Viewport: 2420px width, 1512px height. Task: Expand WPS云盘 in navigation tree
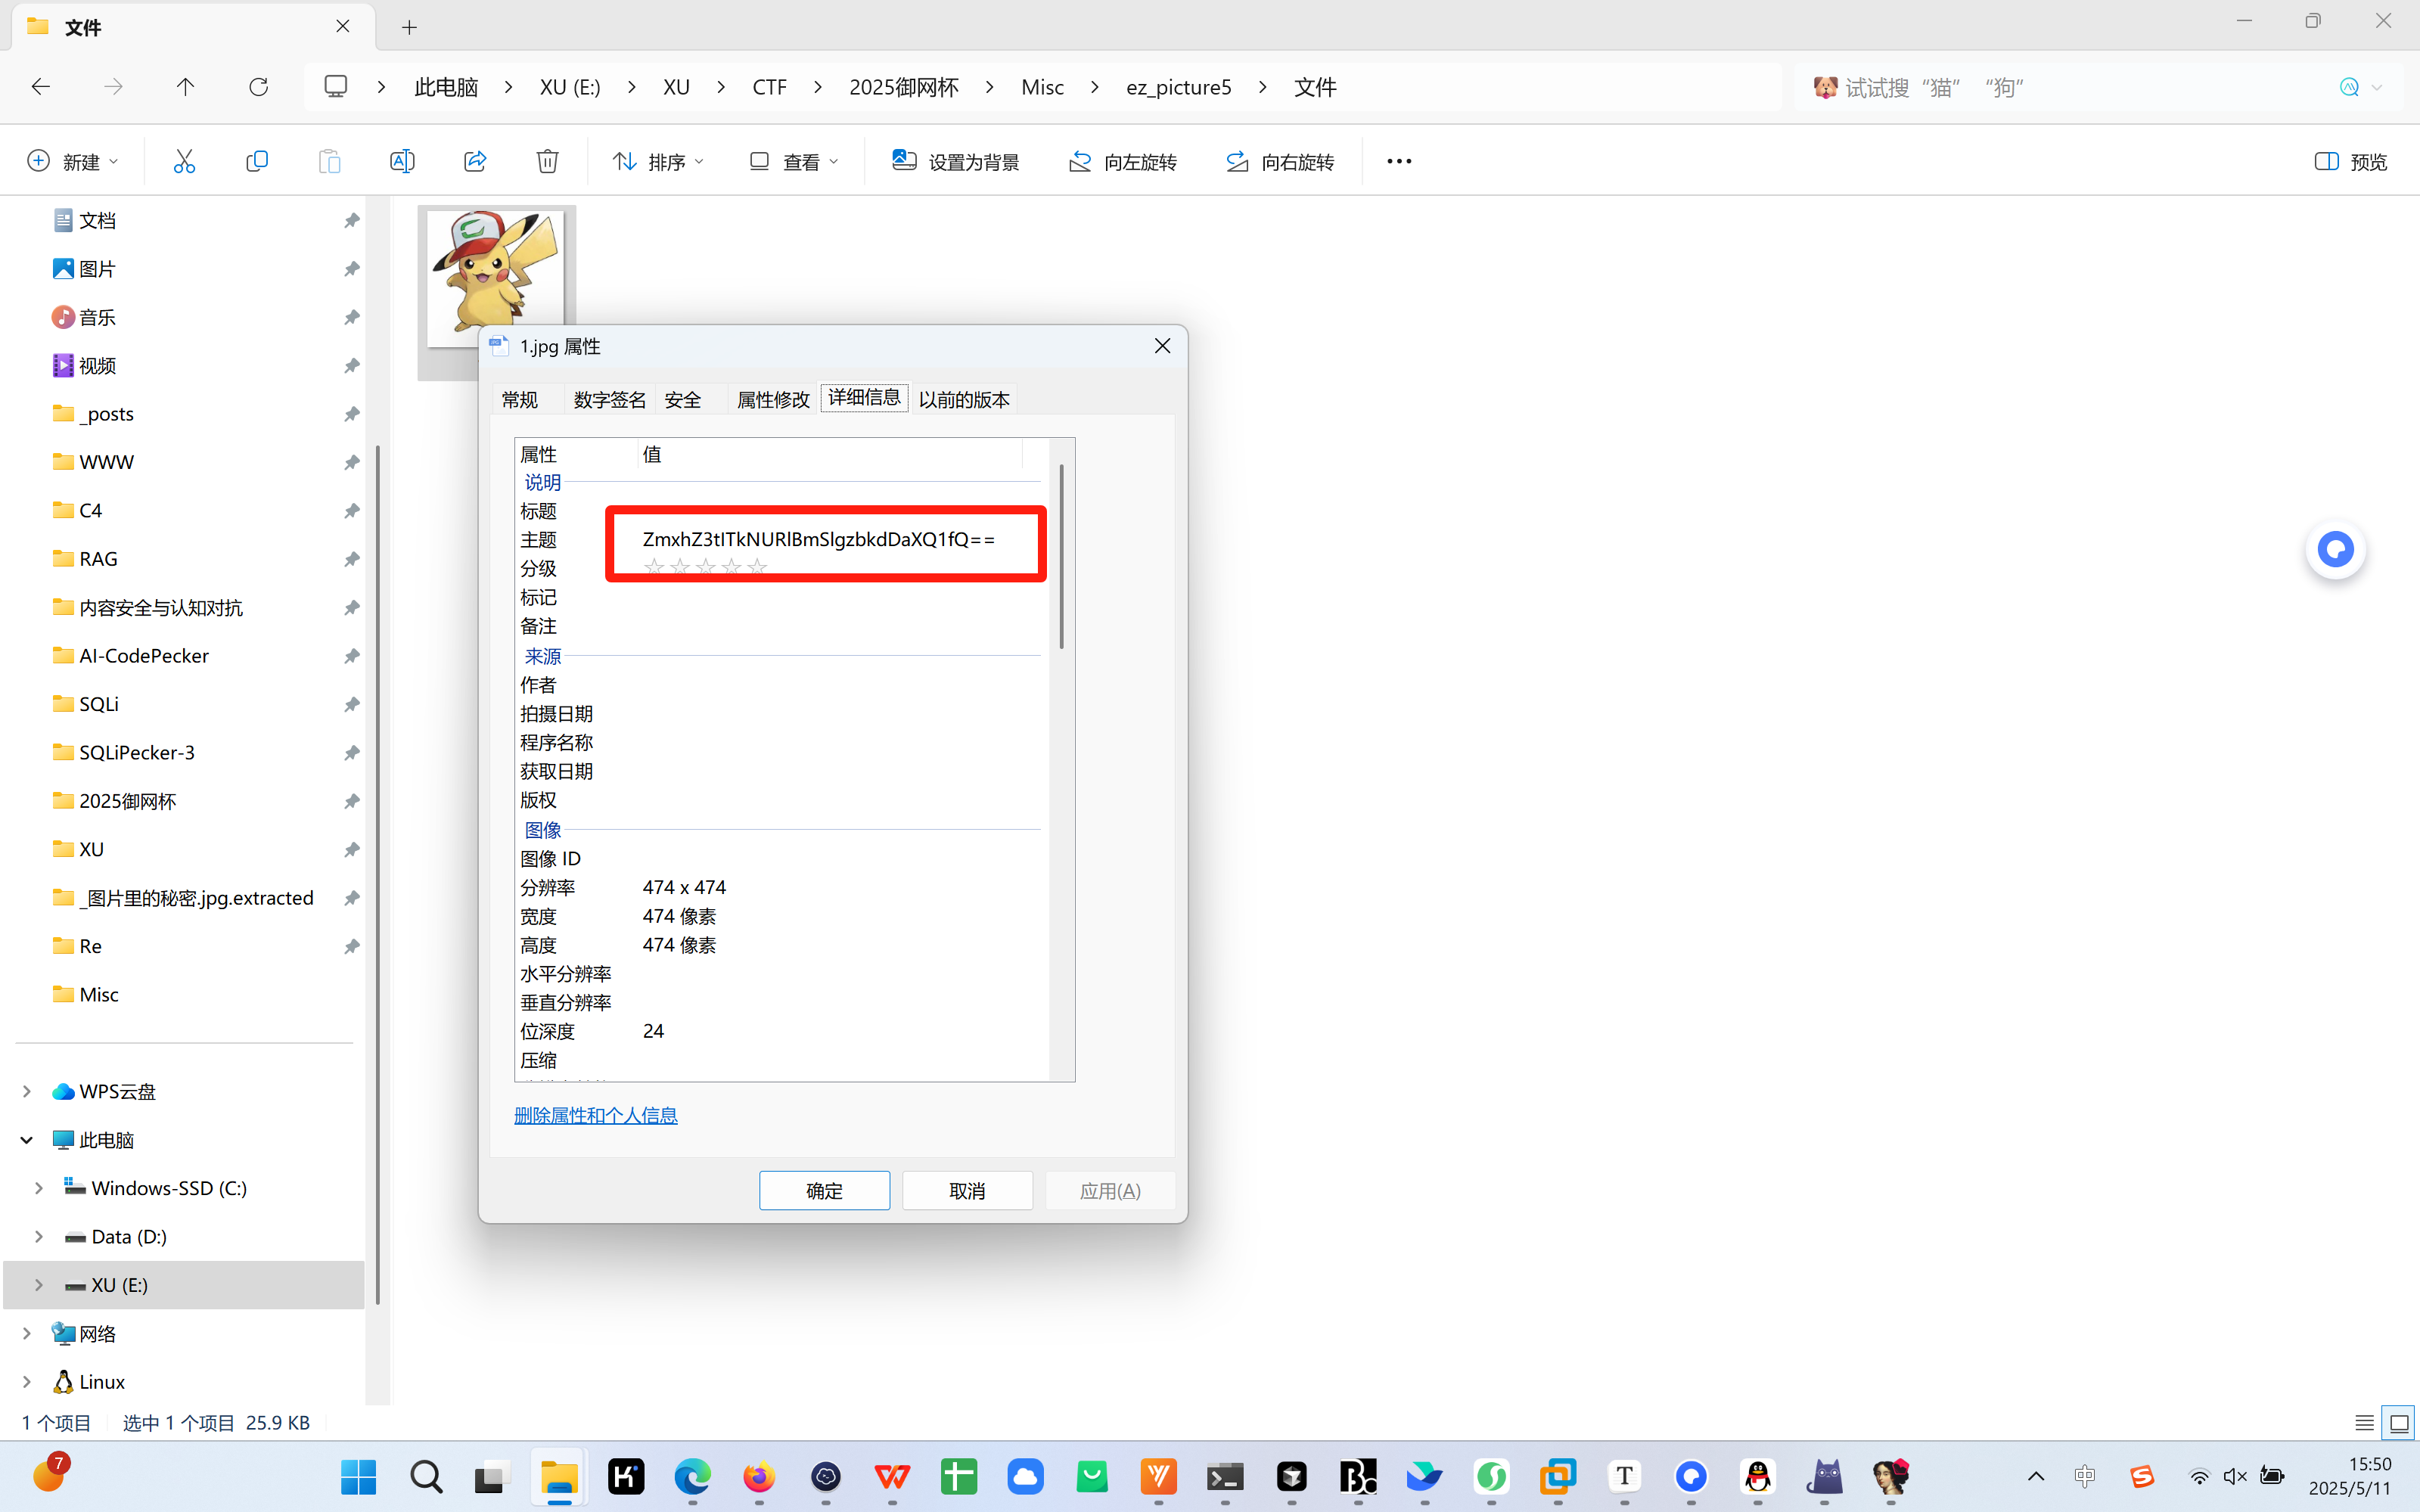click(x=27, y=1091)
